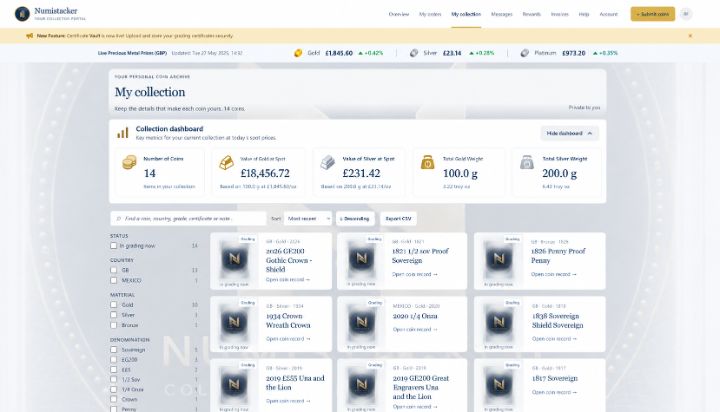Tick the MEXICO country checkbox

[x=113, y=280]
